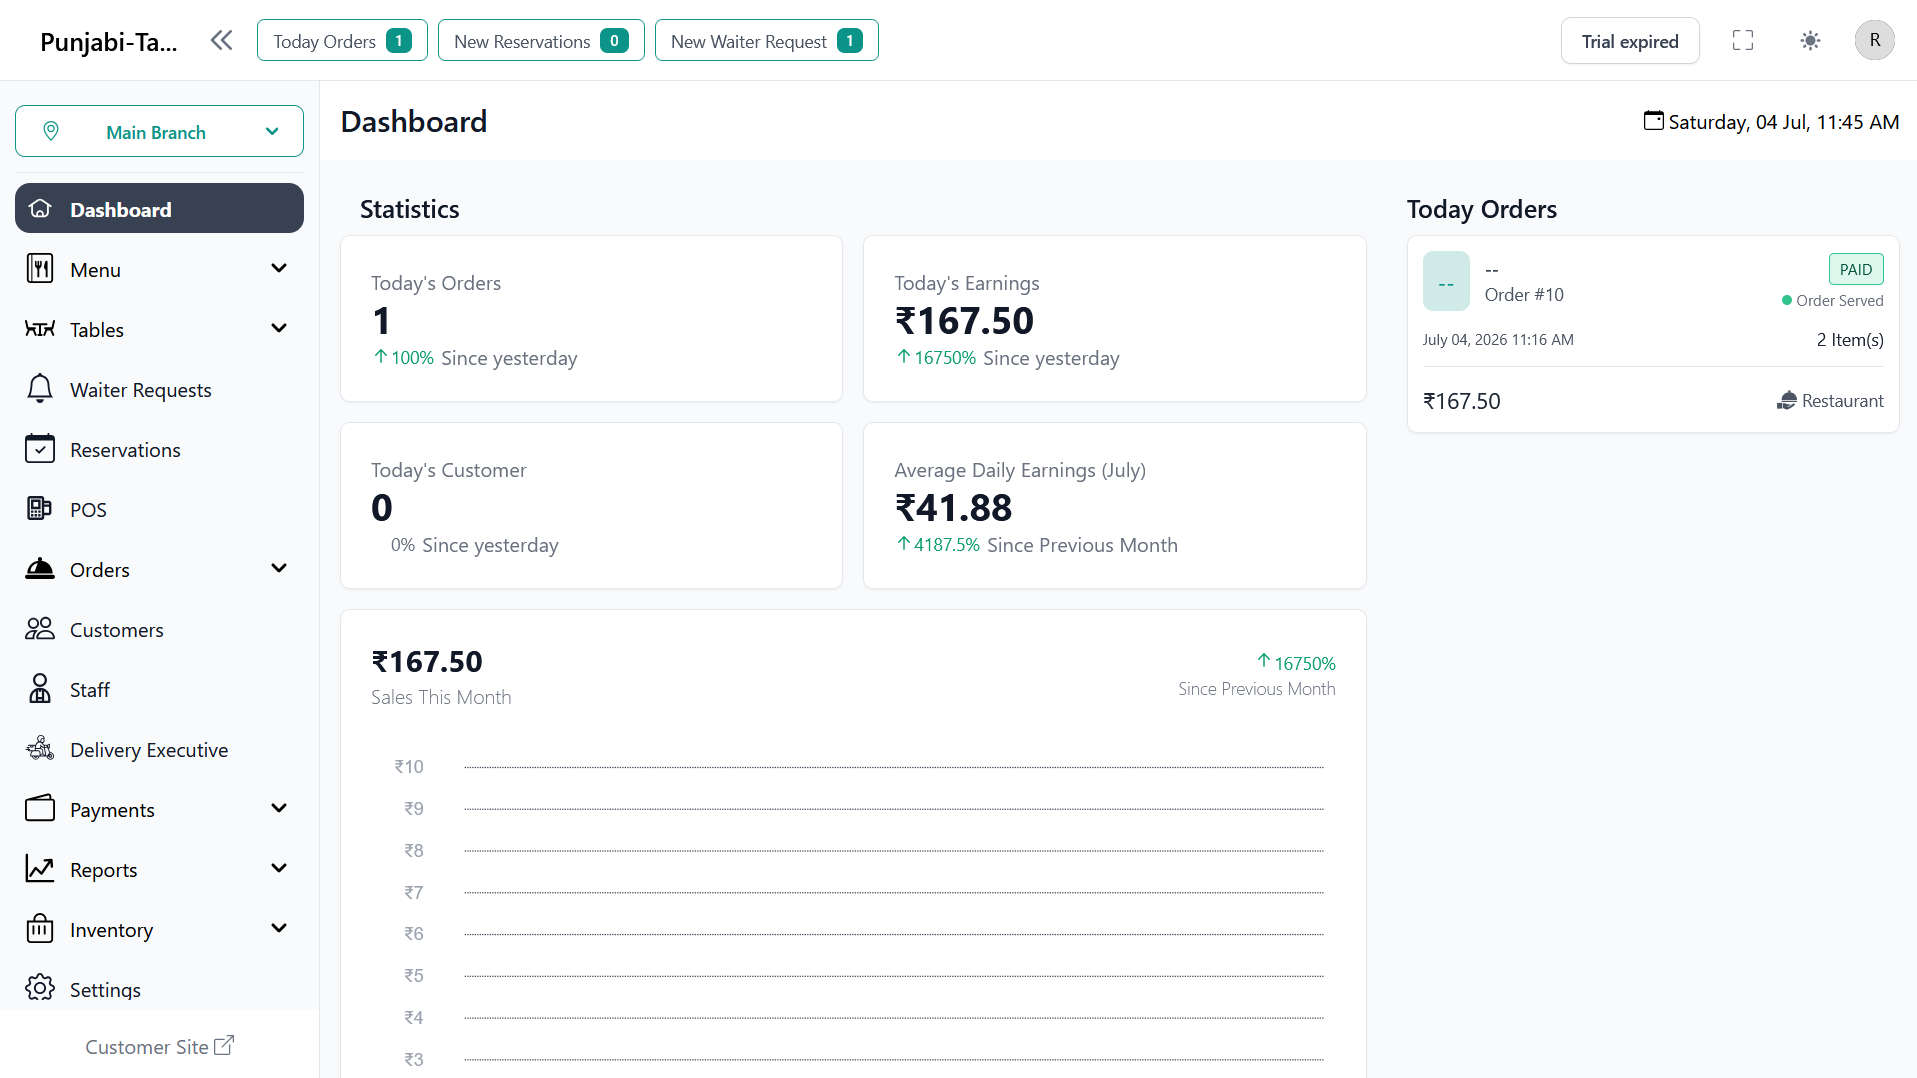Image resolution: width=1917 pixels, height=1078 pixels.
Task: Open the POS page
Action: 159,509
